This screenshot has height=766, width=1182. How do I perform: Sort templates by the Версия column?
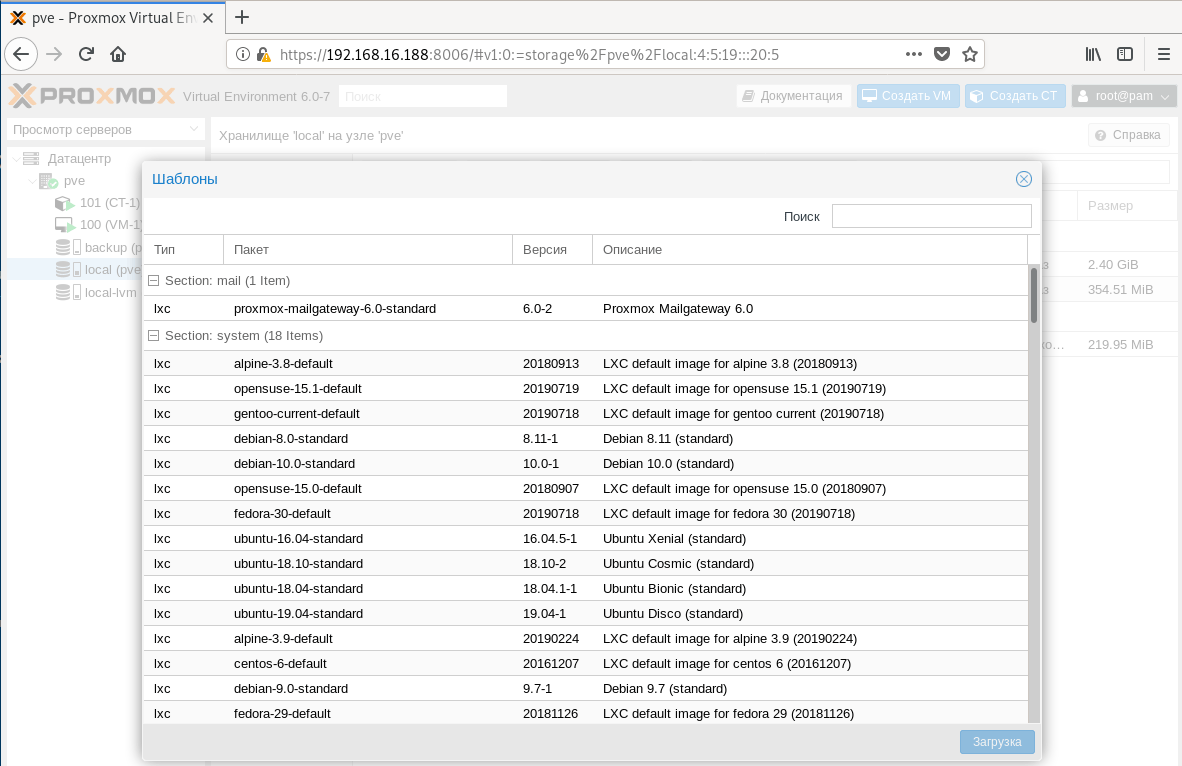coord(551,249)
